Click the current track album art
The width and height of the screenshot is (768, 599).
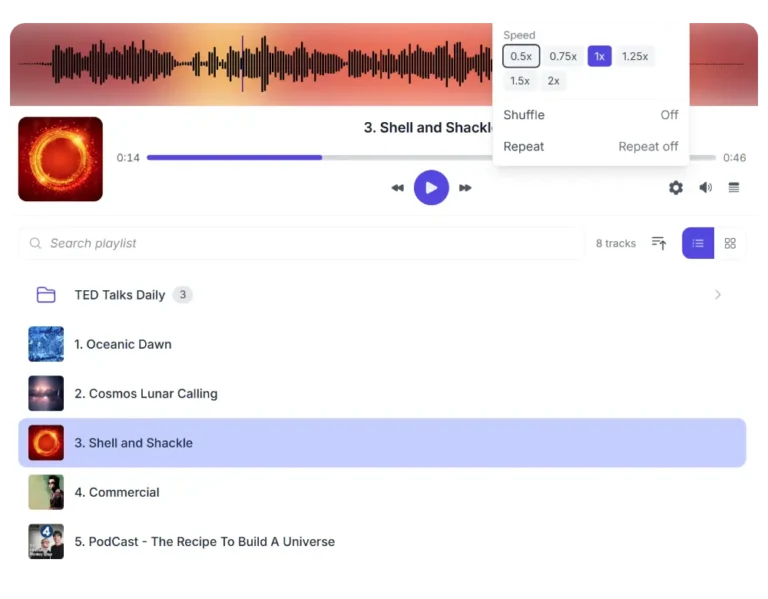pyautogui.click(x=60, y=159)
